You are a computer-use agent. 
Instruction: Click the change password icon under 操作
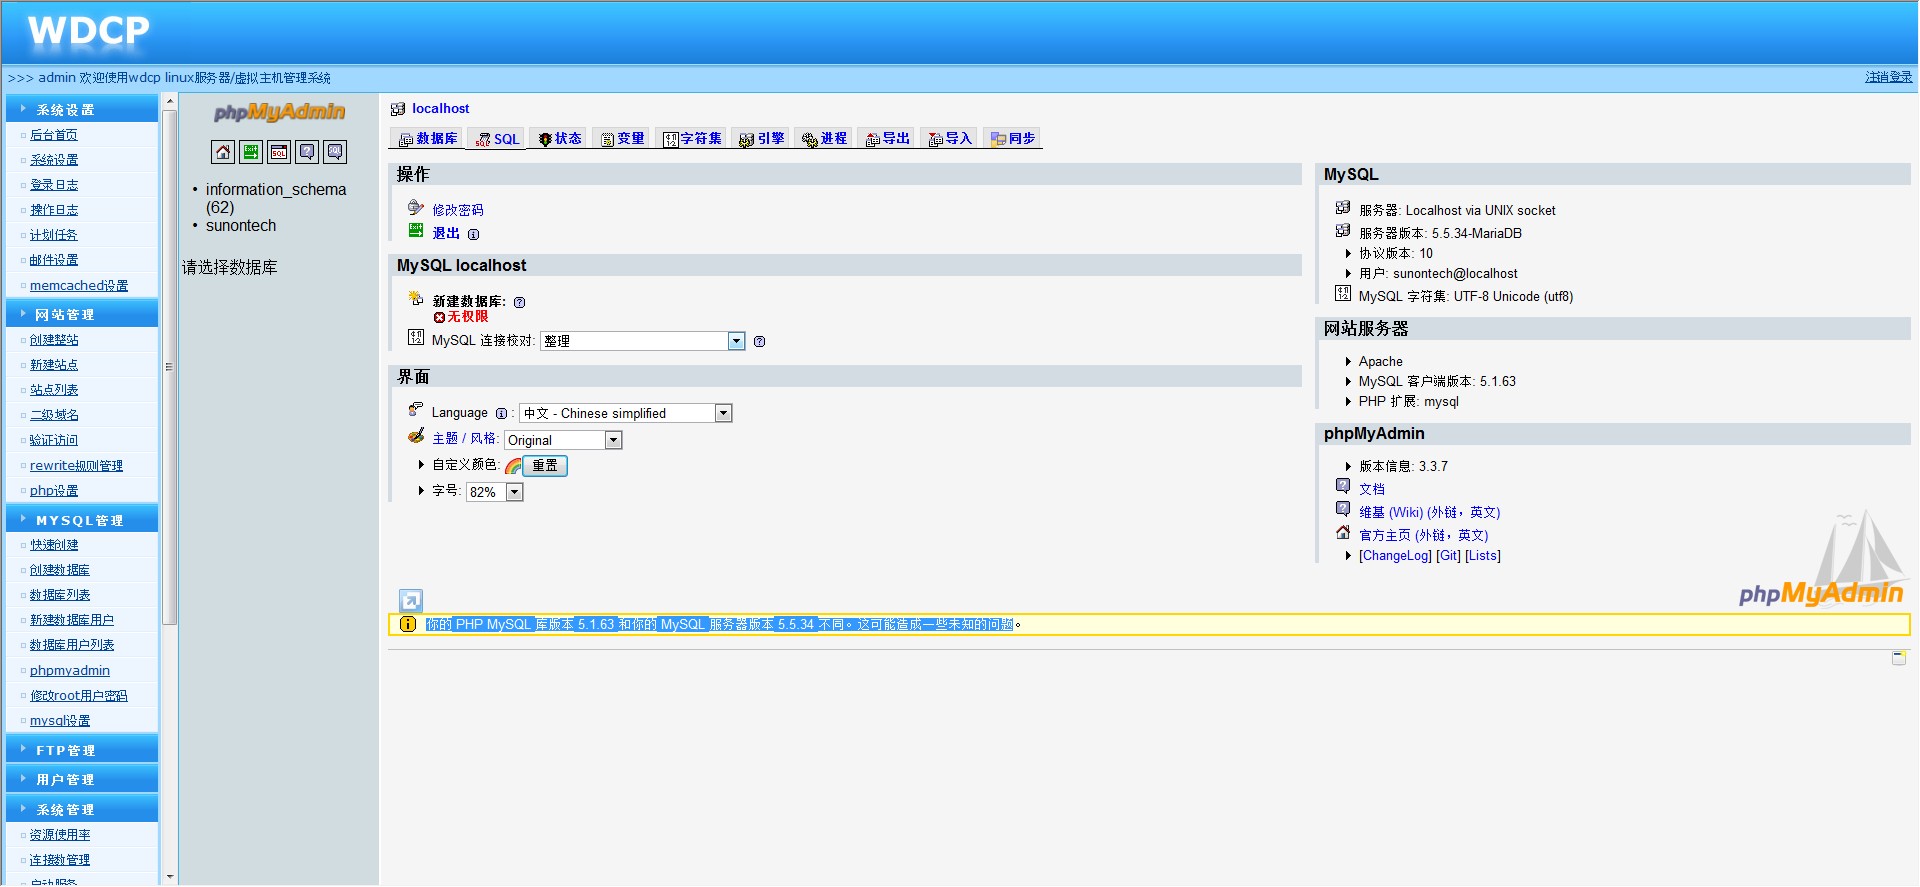click(416, 208)
